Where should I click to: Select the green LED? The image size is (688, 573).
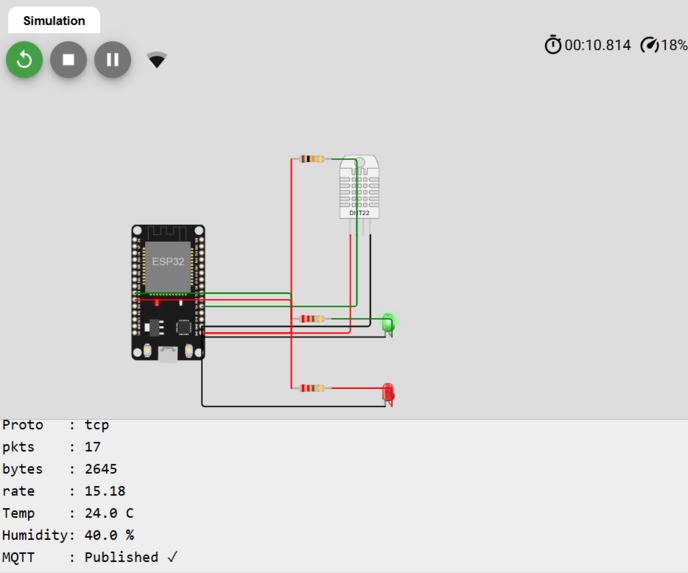[388, 325]
